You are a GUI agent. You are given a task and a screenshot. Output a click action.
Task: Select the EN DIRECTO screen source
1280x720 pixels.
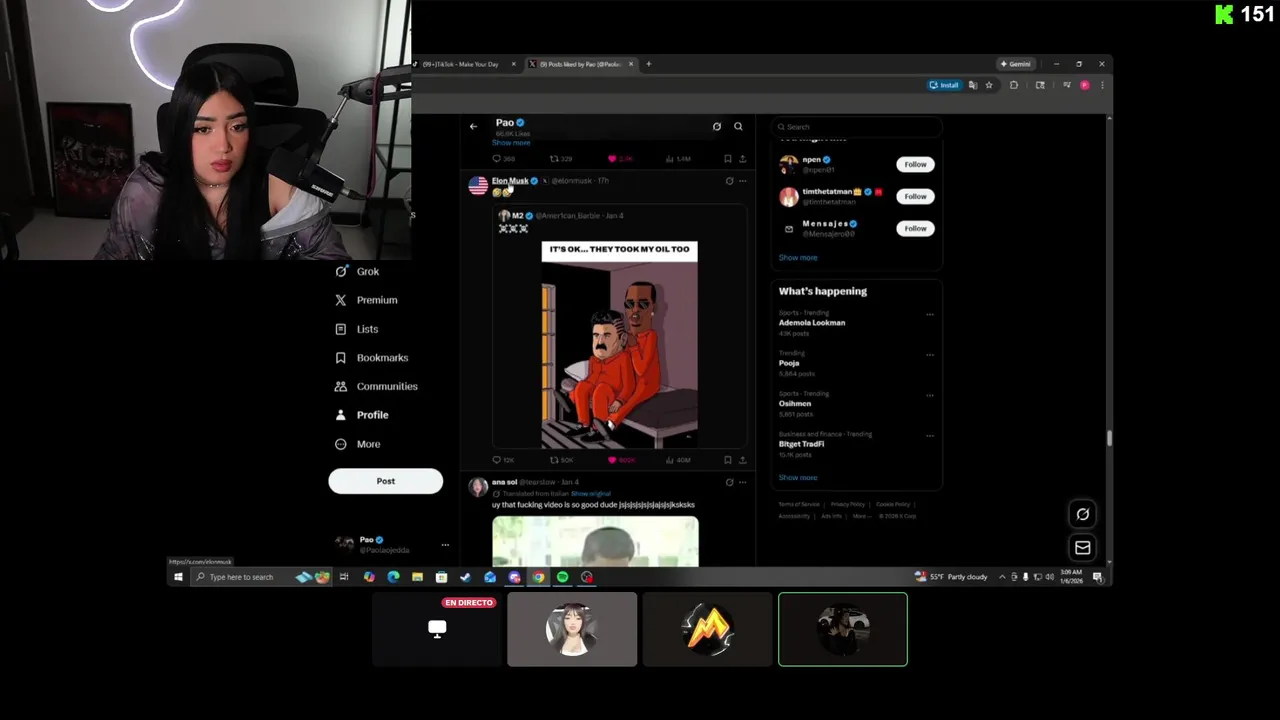pyautogui.click(x=437, y=629)
